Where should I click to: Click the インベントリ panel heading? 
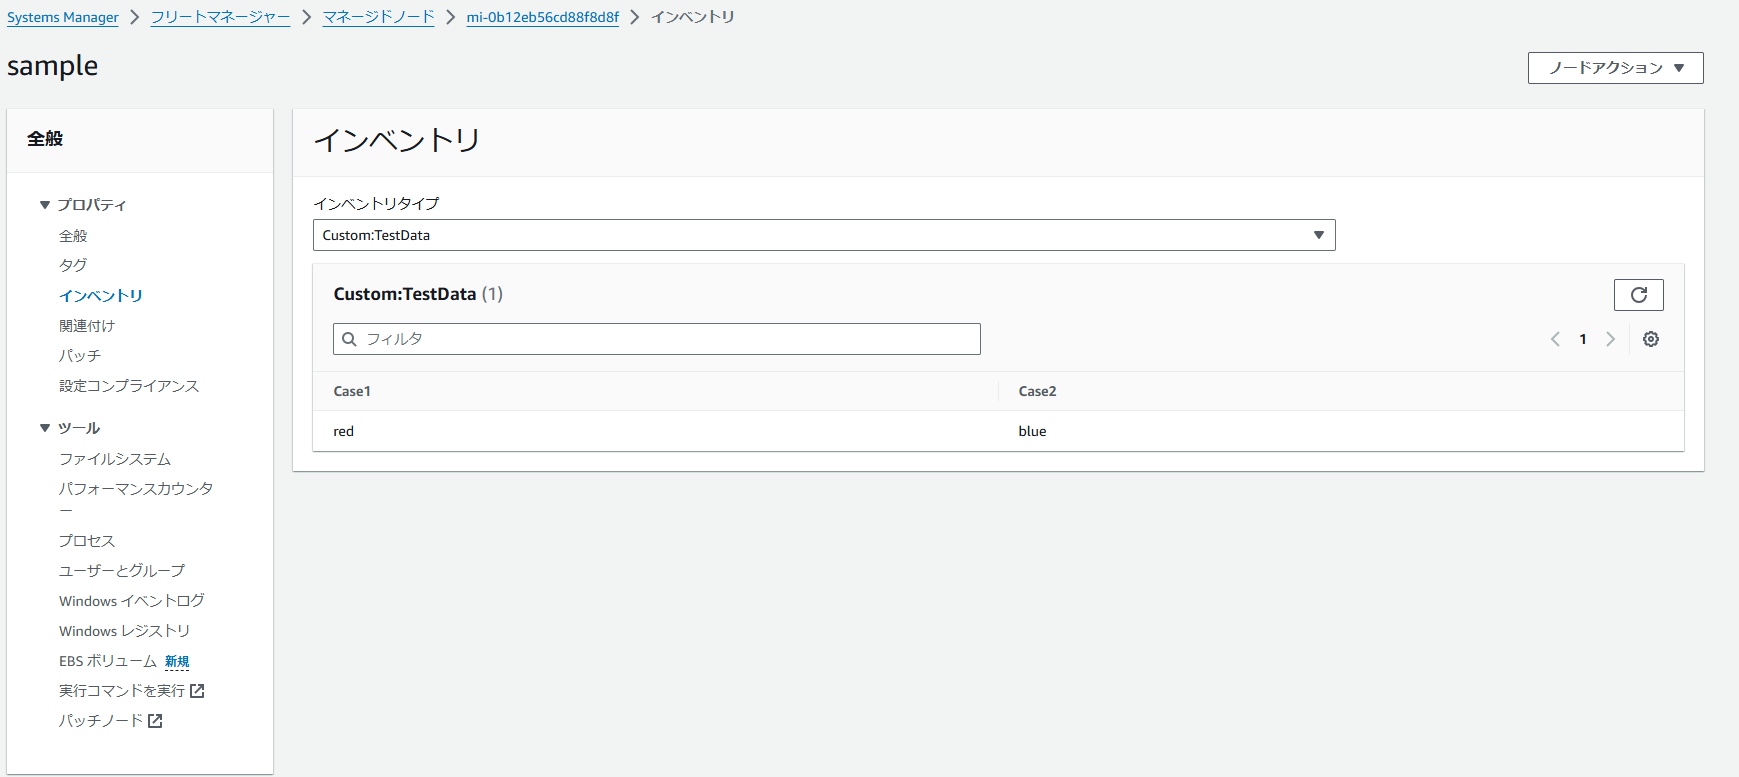[397, 140]
